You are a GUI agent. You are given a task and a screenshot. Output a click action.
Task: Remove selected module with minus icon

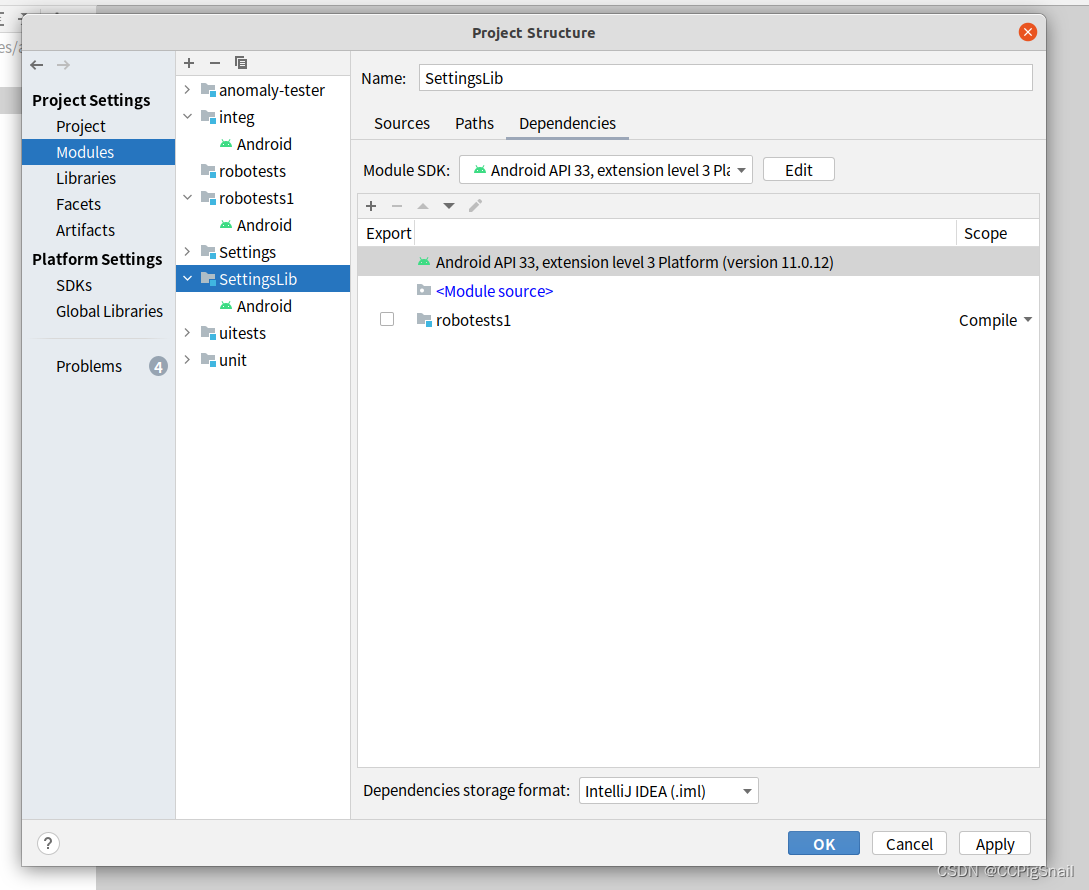[x=215, y=63]
